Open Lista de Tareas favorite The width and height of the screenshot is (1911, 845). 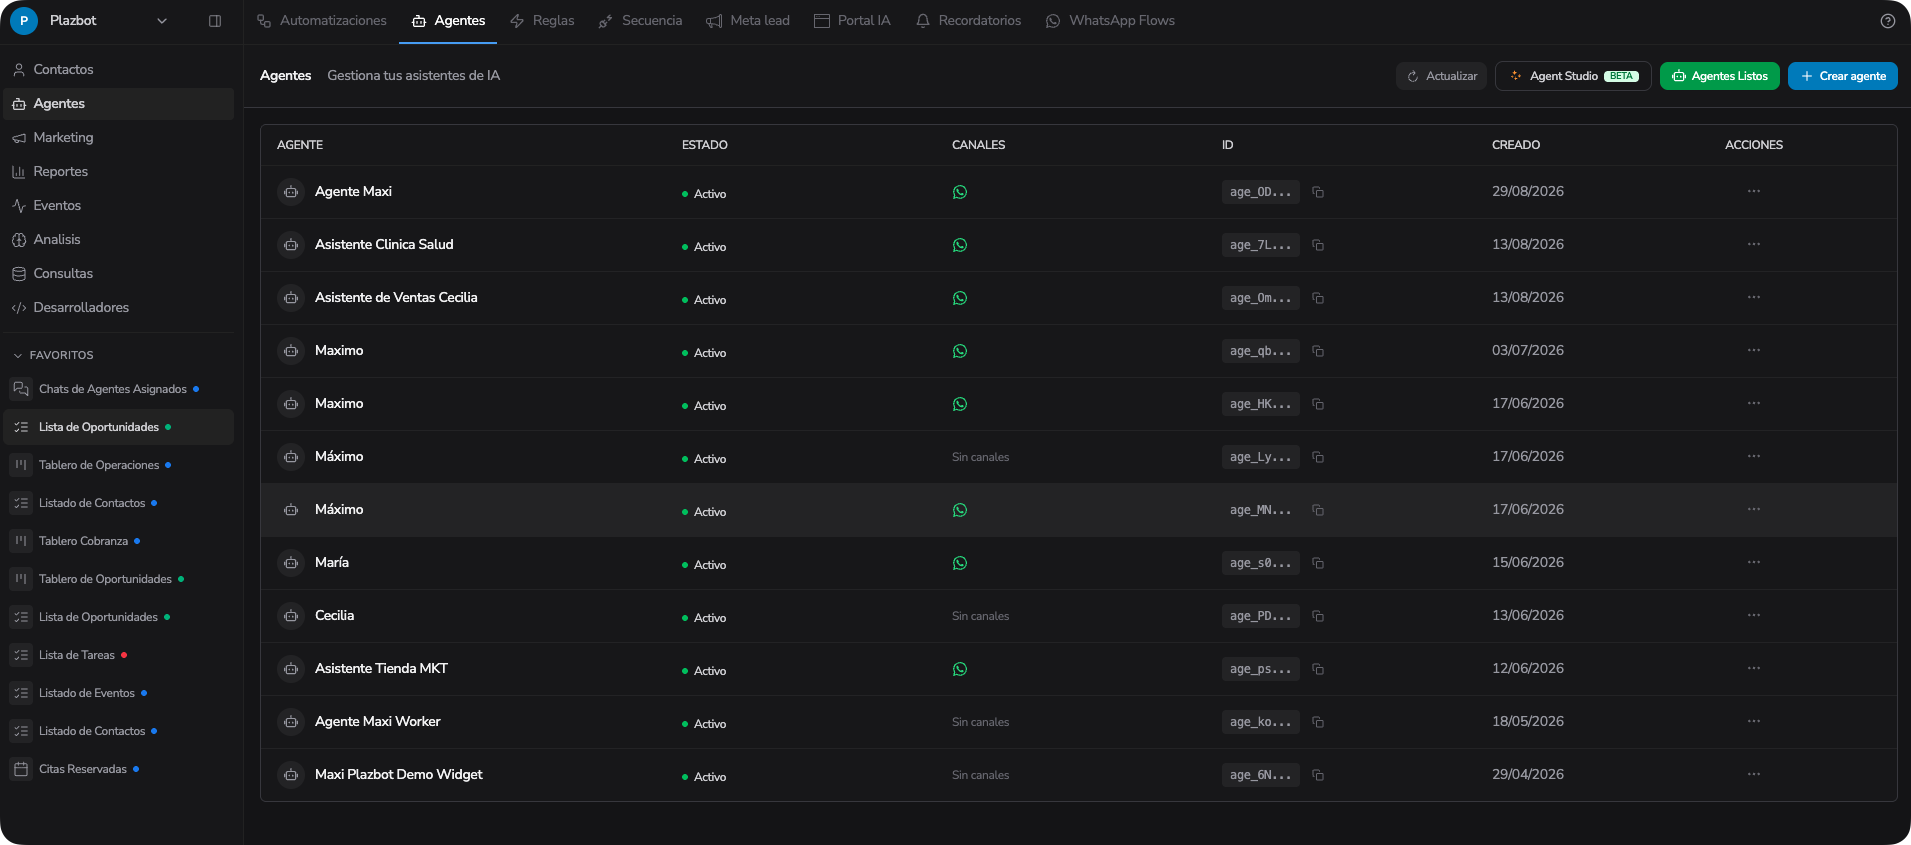pyautogui.click(x=119, y=655)
